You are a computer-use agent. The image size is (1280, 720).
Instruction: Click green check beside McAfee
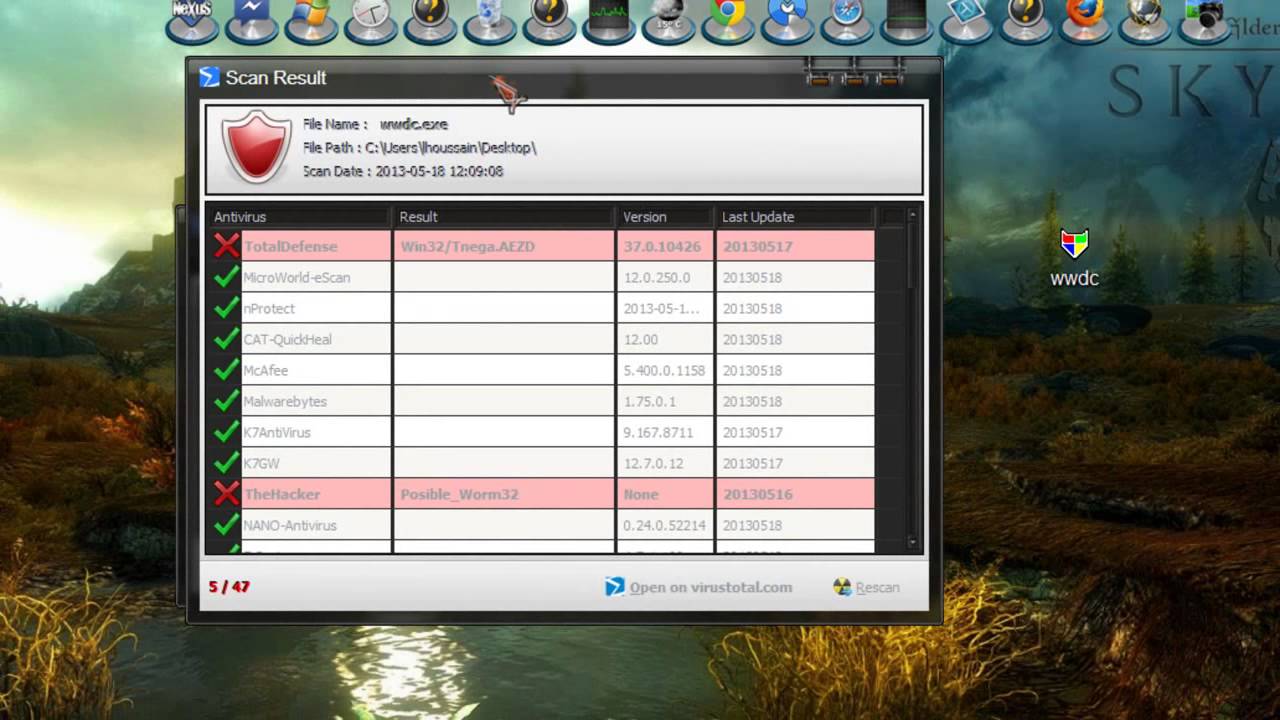(x=227, y=369)
